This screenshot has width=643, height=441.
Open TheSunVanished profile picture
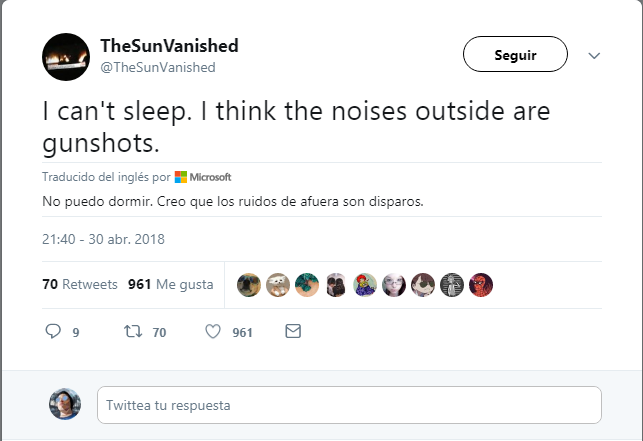[x=66, y=57]
